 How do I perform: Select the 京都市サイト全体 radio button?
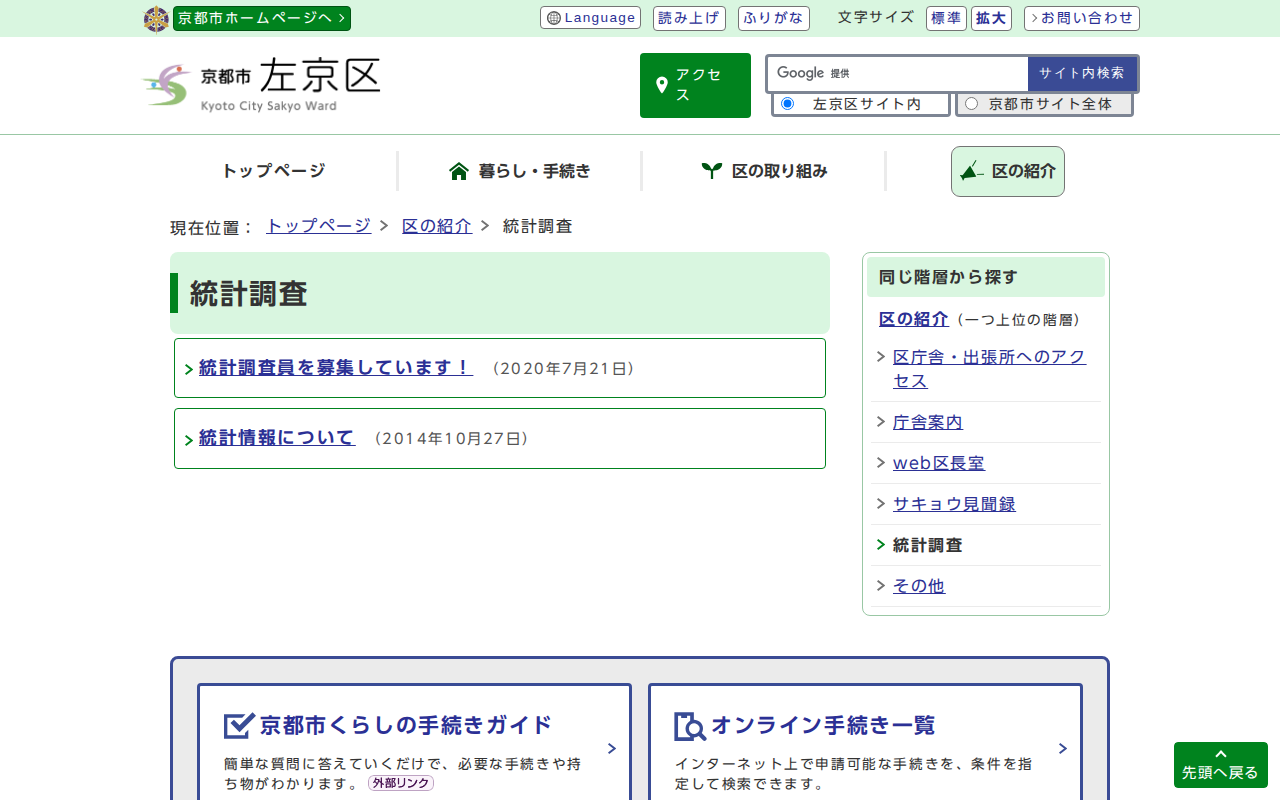pyautogui.click(x=971, y=104)
